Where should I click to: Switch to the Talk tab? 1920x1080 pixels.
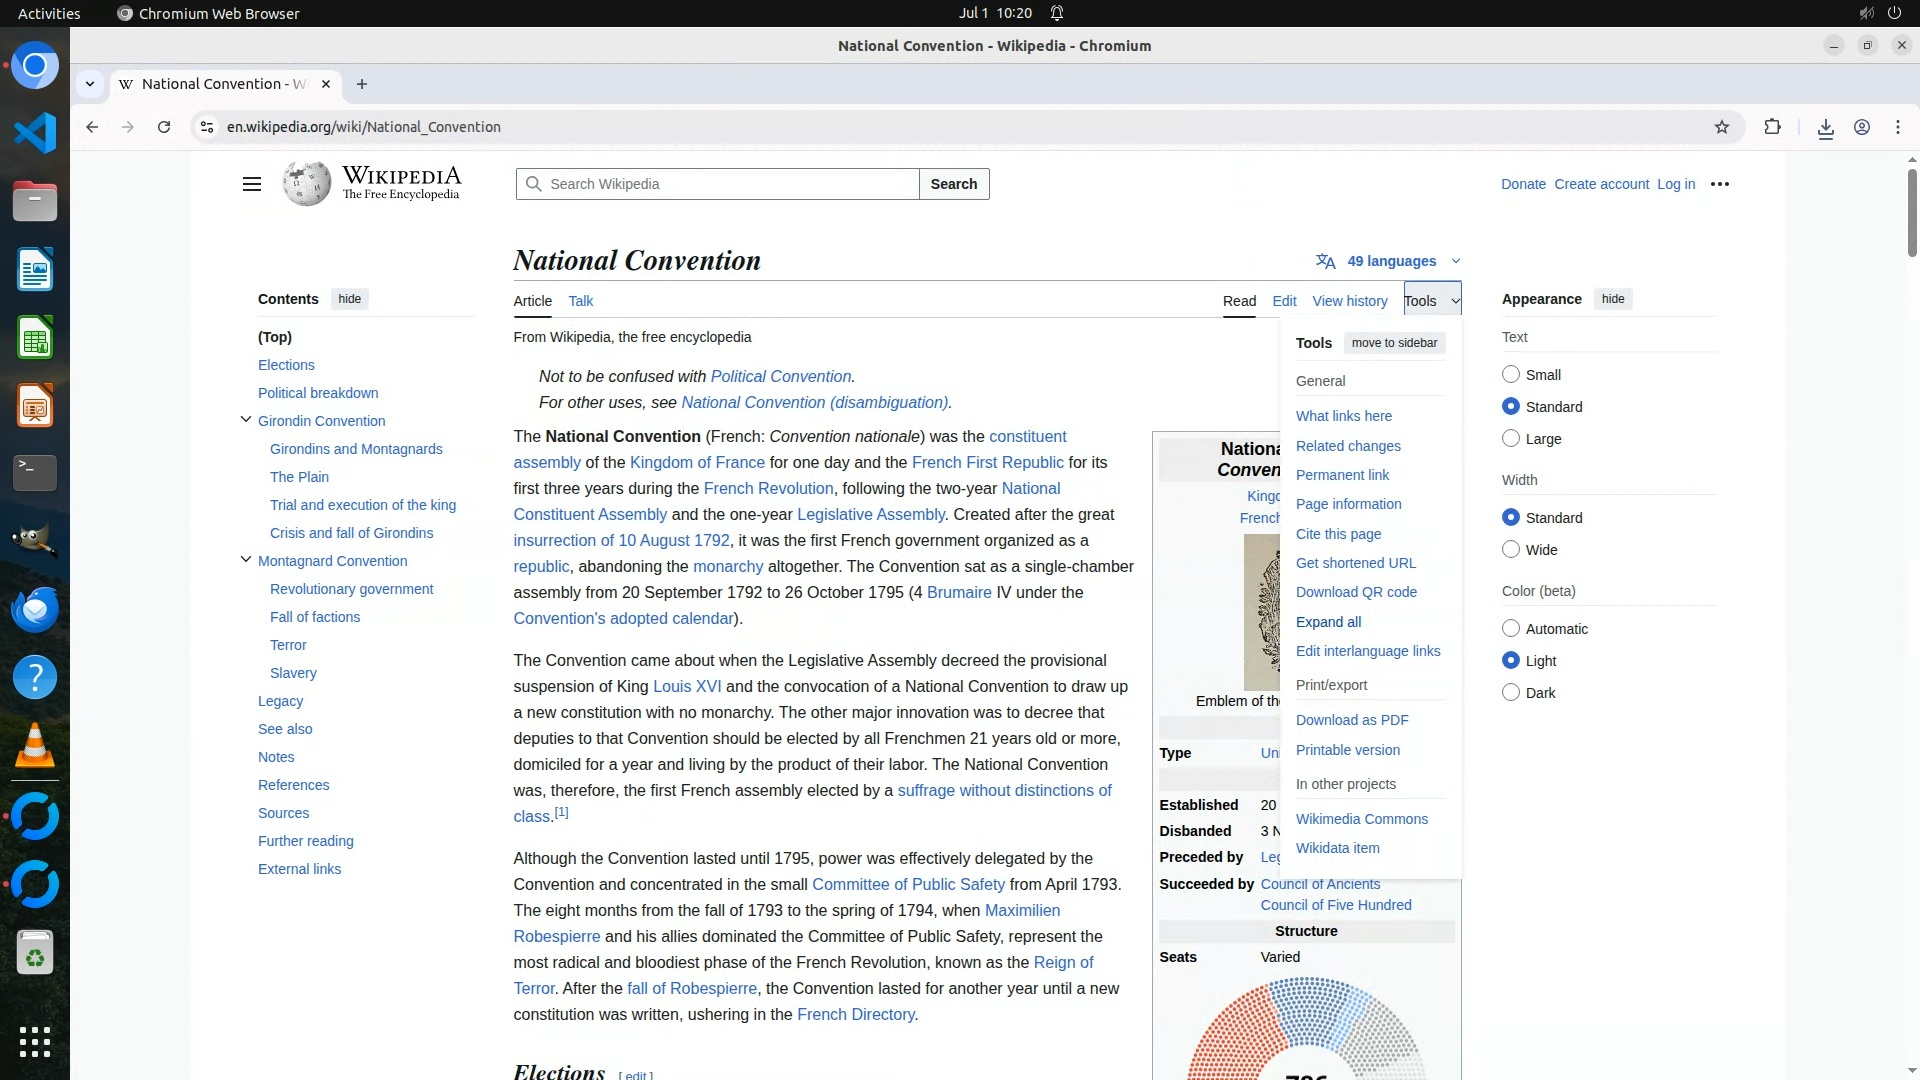click(580, 301)
